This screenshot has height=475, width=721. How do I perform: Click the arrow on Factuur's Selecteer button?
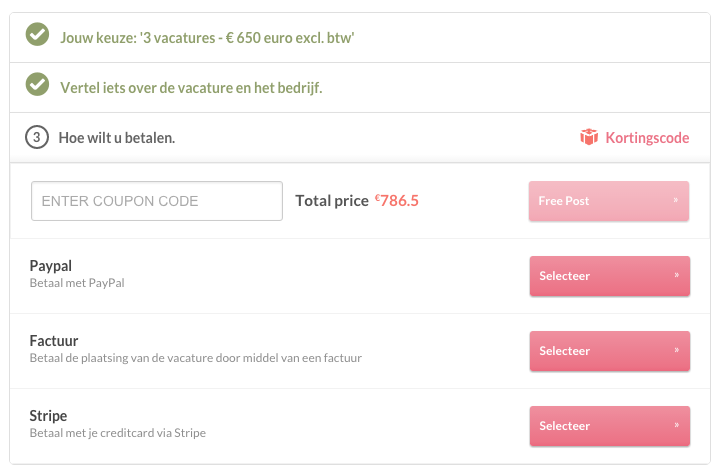(x=676, y=351)
